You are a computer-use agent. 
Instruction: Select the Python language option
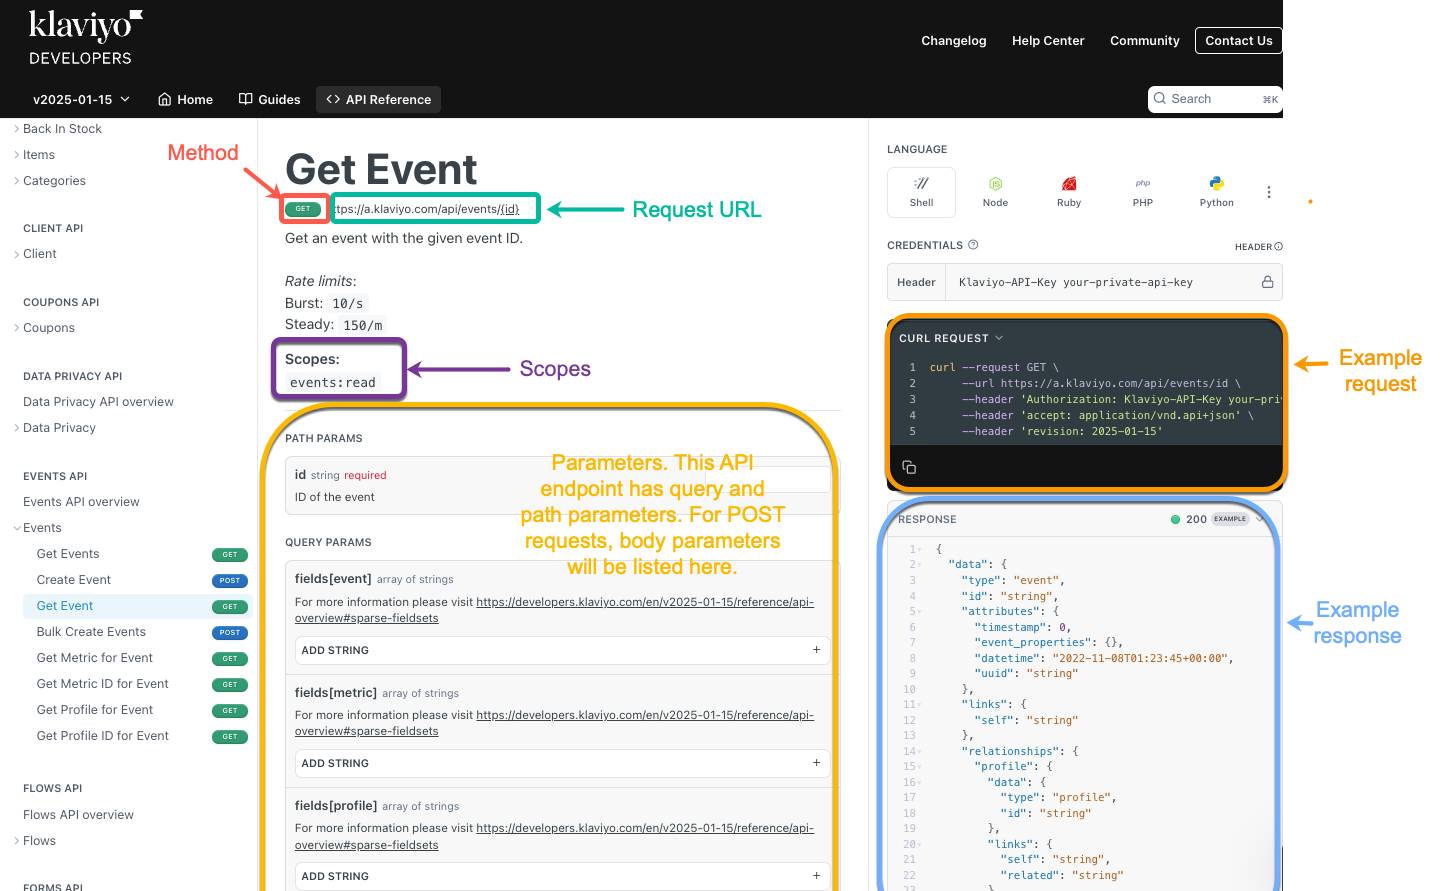coord(1216,192)
